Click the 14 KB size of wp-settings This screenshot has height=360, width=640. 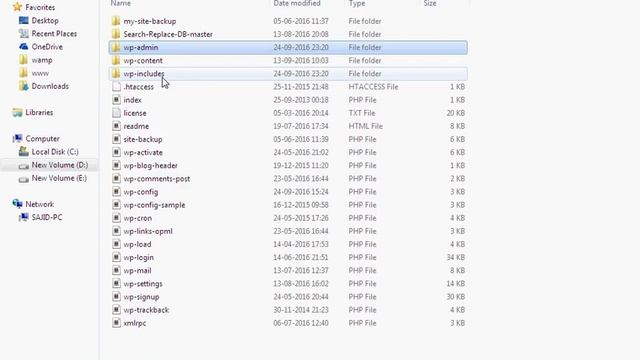(x=456, y=284)
